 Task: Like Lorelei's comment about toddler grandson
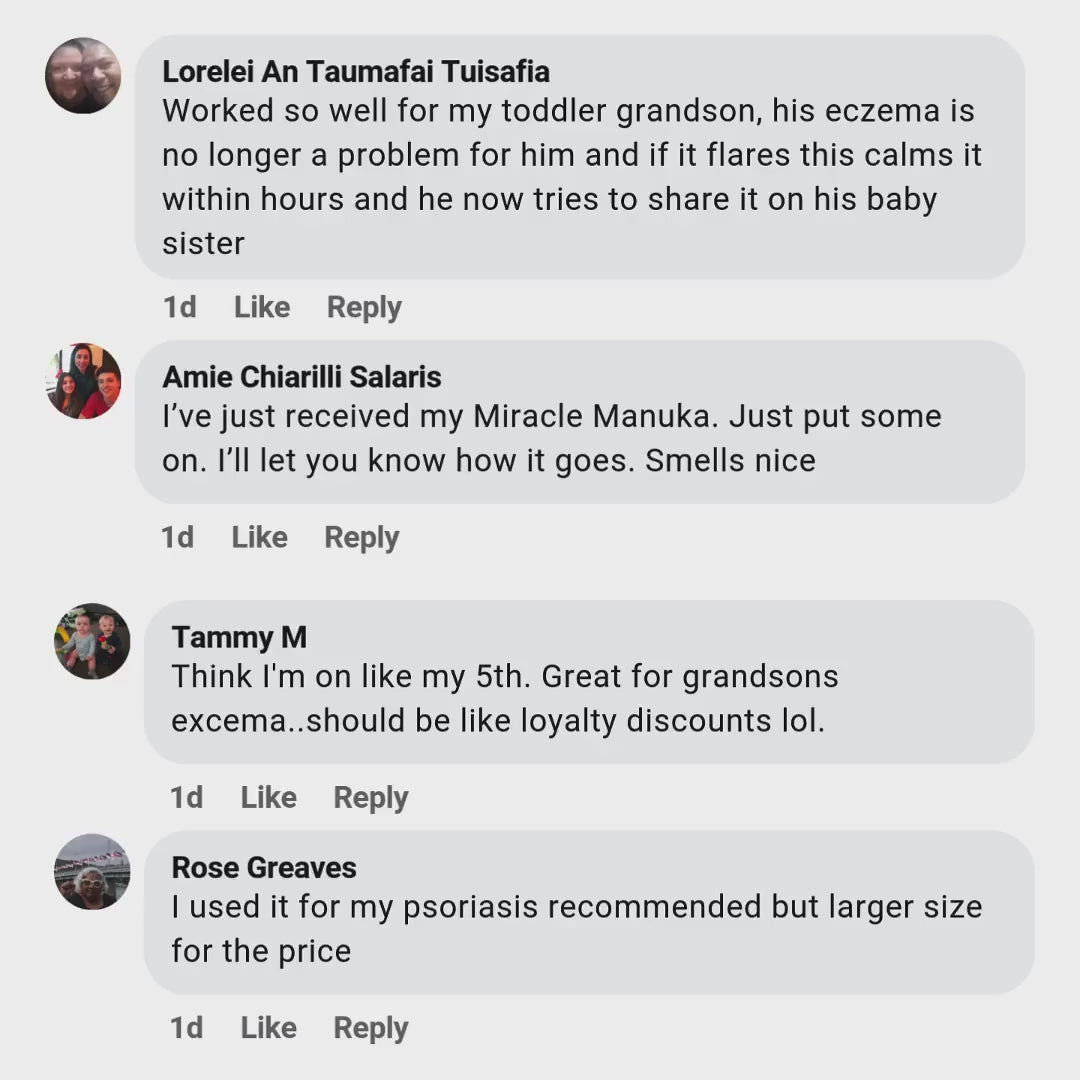coord(262,307)
